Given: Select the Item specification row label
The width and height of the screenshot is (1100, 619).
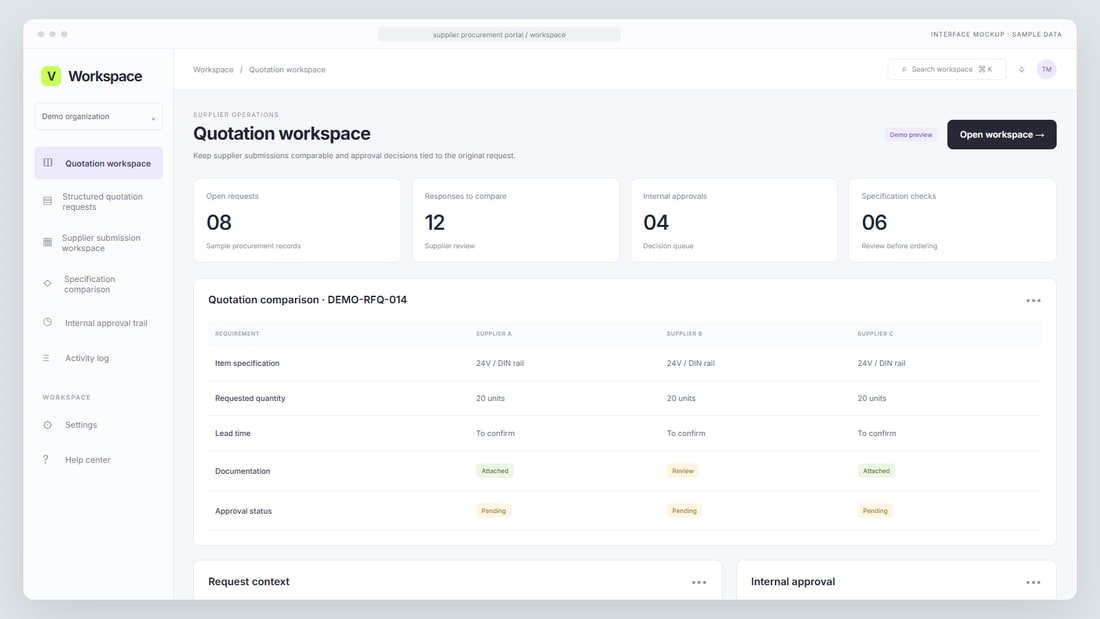Looking at the screenshot, I should [x=247, y=363].
